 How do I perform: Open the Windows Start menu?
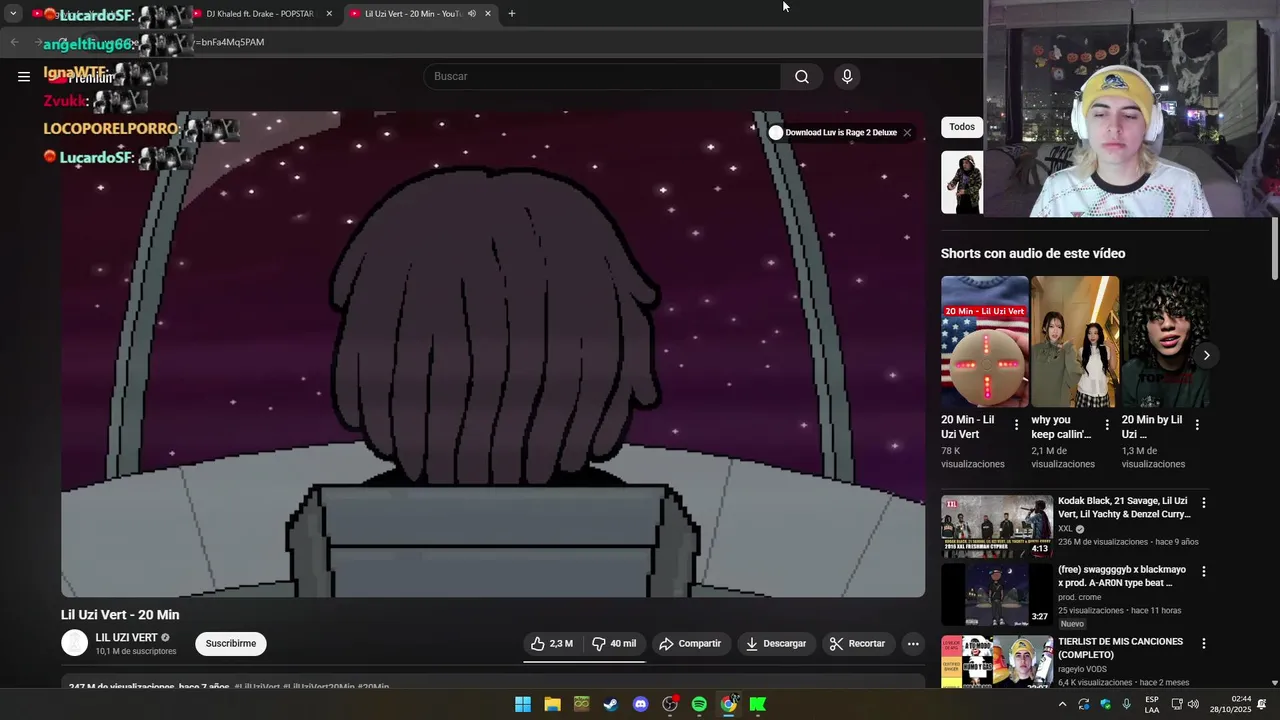(x=523, y=704)
